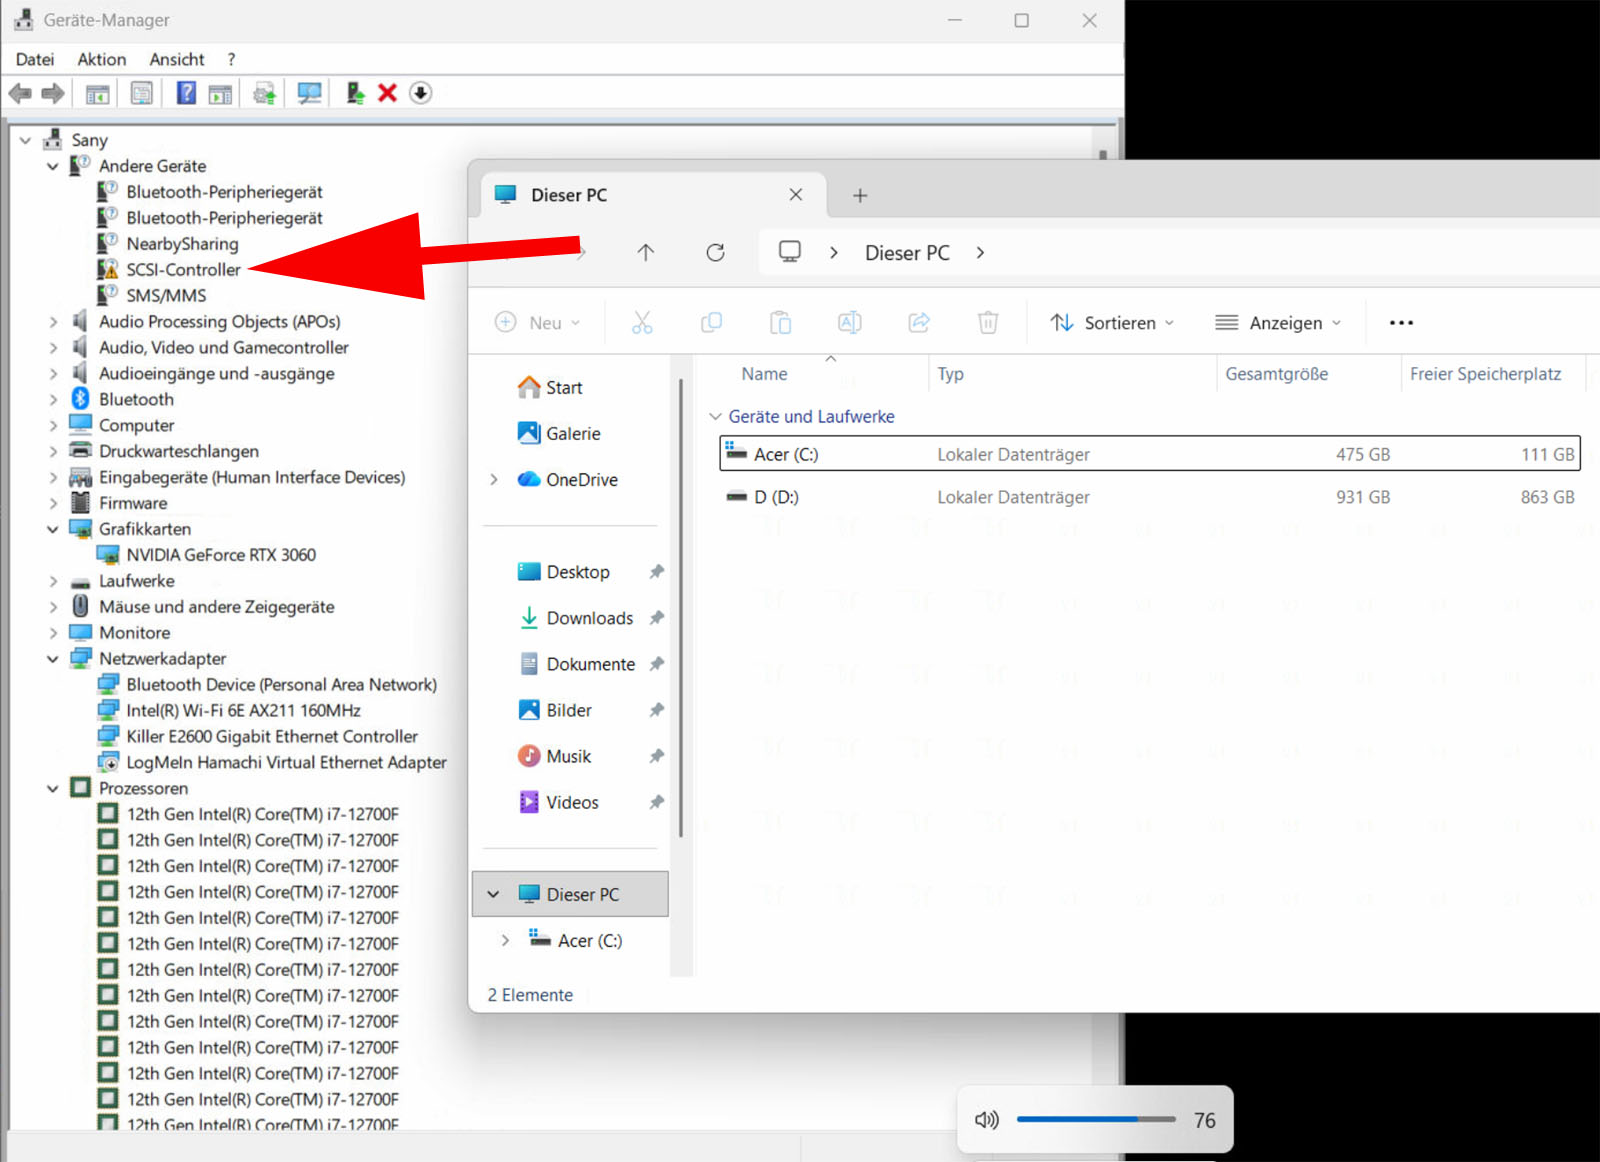Click the Delete trash icon in Explorer toolbar
1600x1162 pixels.
pyautogui.click(x=988, y=322)
